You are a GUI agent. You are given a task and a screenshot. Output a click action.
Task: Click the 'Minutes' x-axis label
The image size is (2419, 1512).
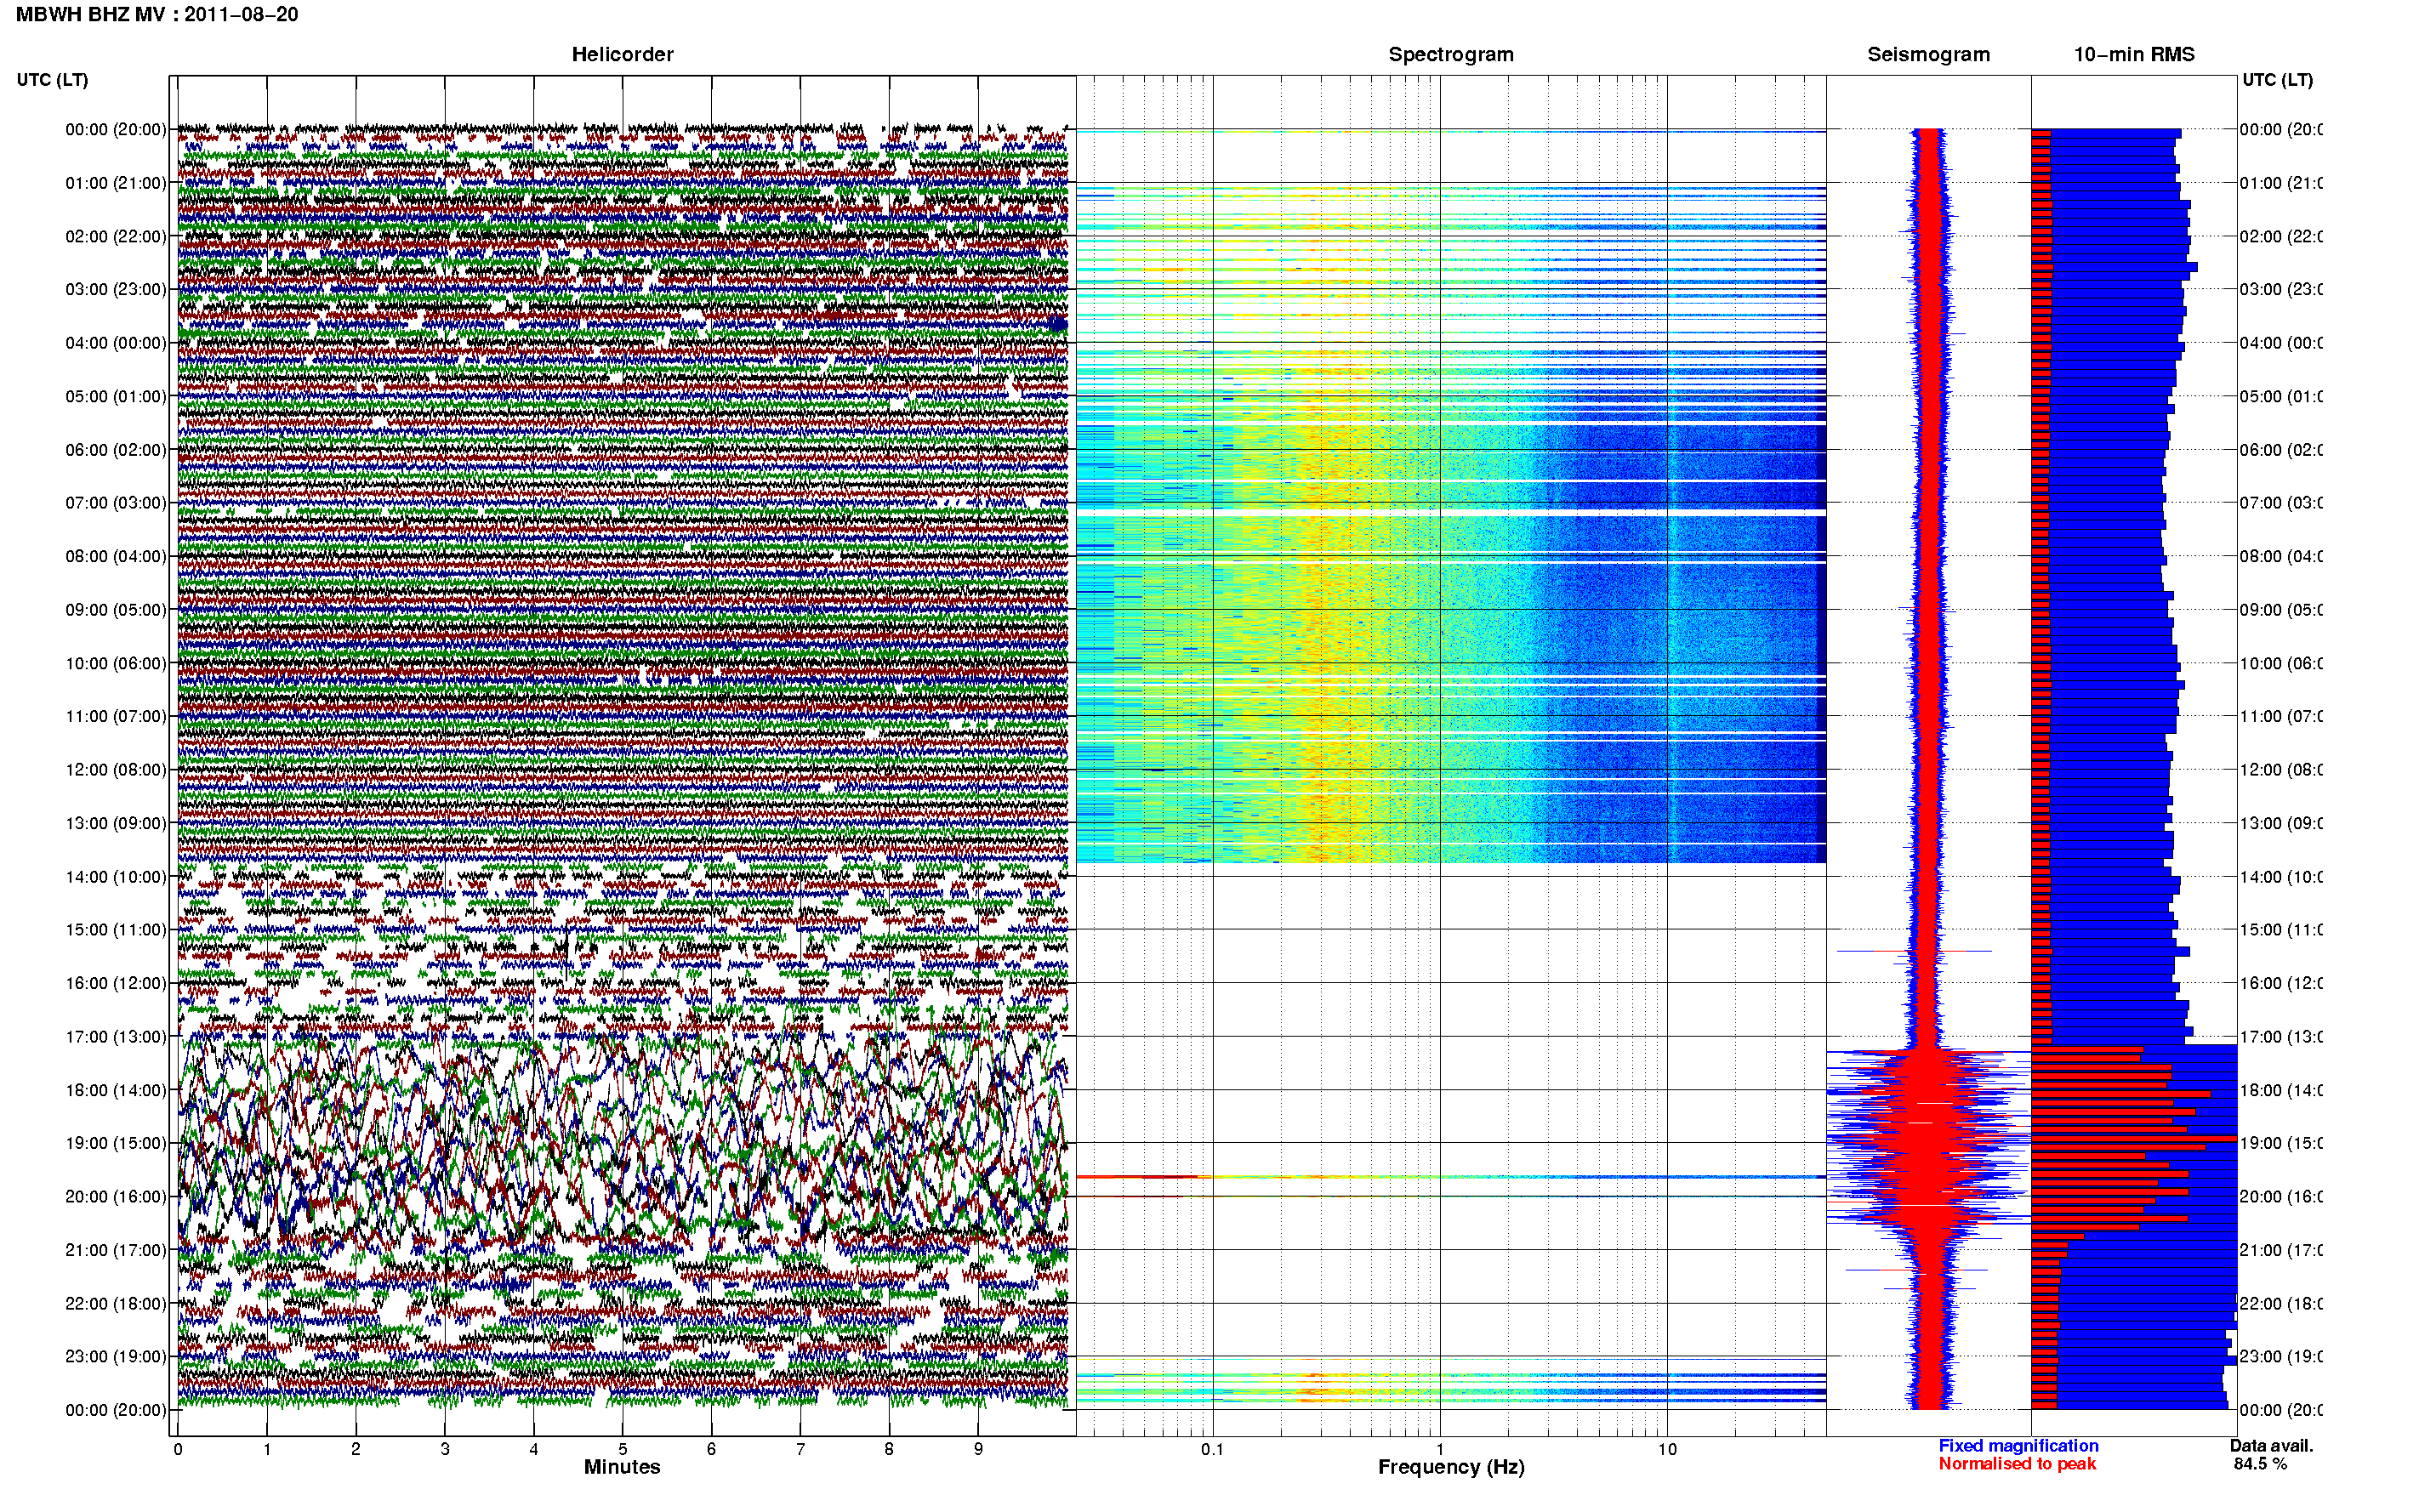(x=622, y=1467)
